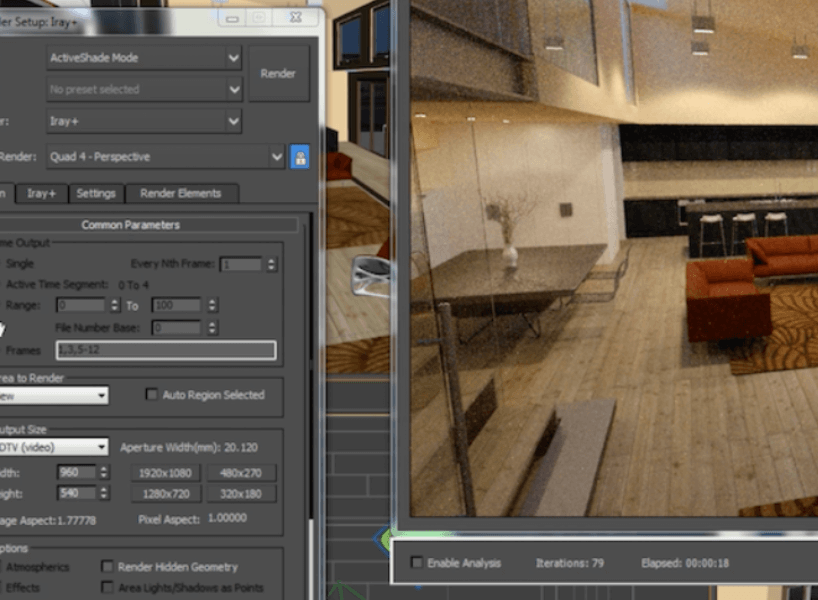This screenshot has width=818, height=600.
Task: Open the Iray+ renderer dropdown
Action: pos(144,121)
